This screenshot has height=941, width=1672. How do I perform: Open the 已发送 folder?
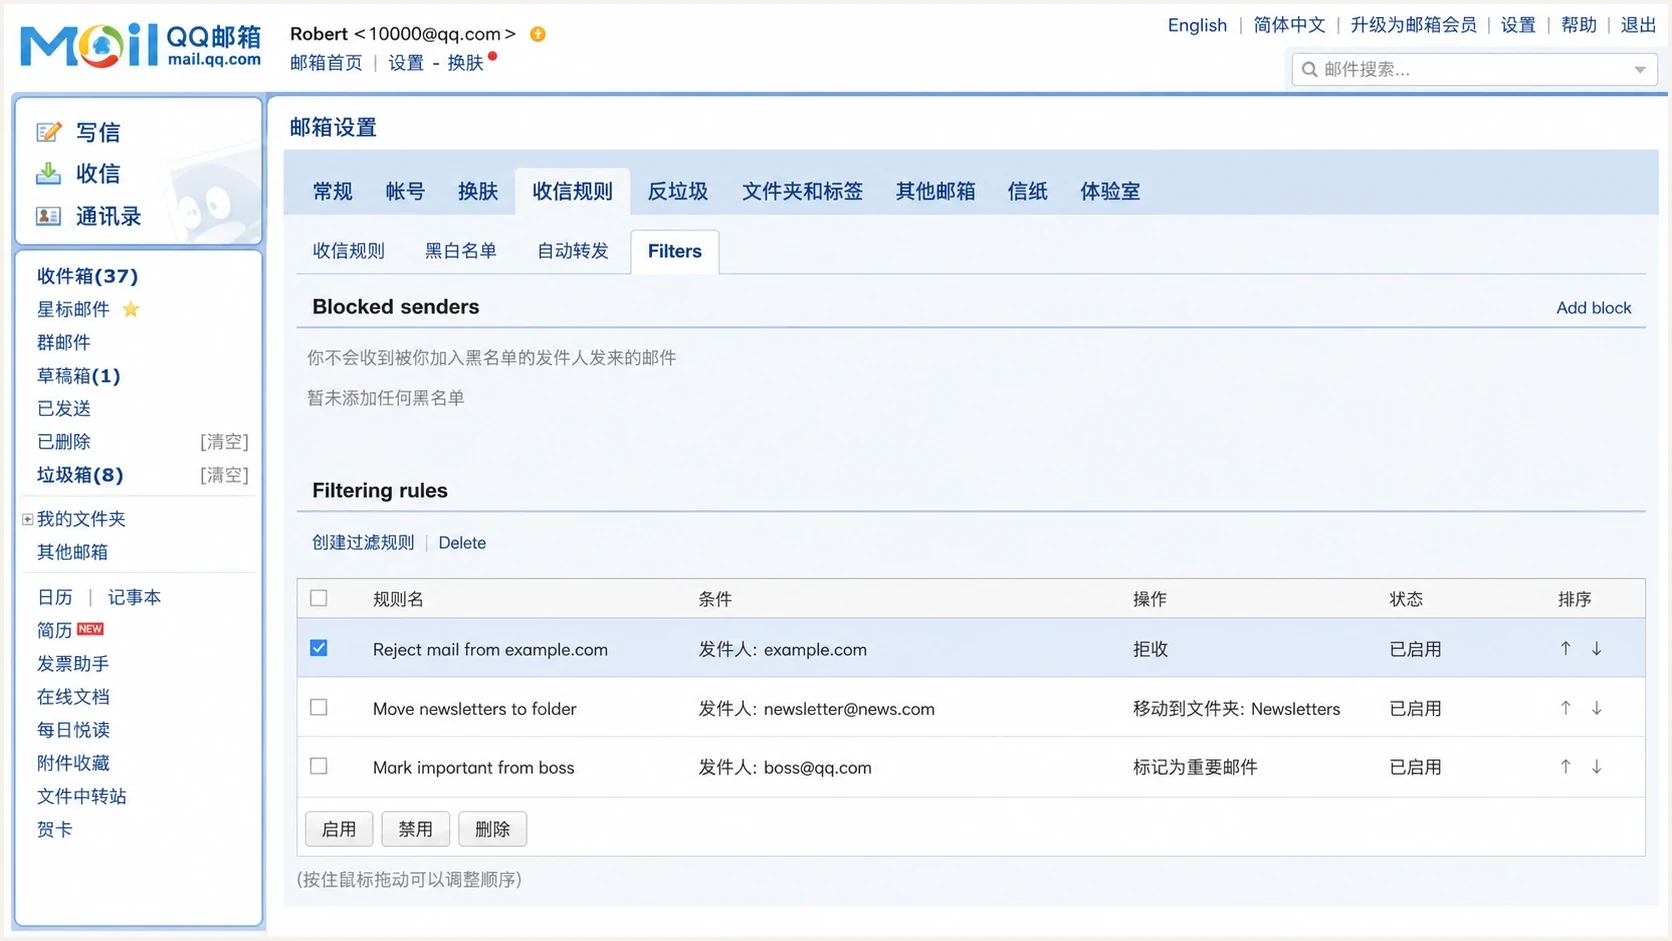point(64,408)
